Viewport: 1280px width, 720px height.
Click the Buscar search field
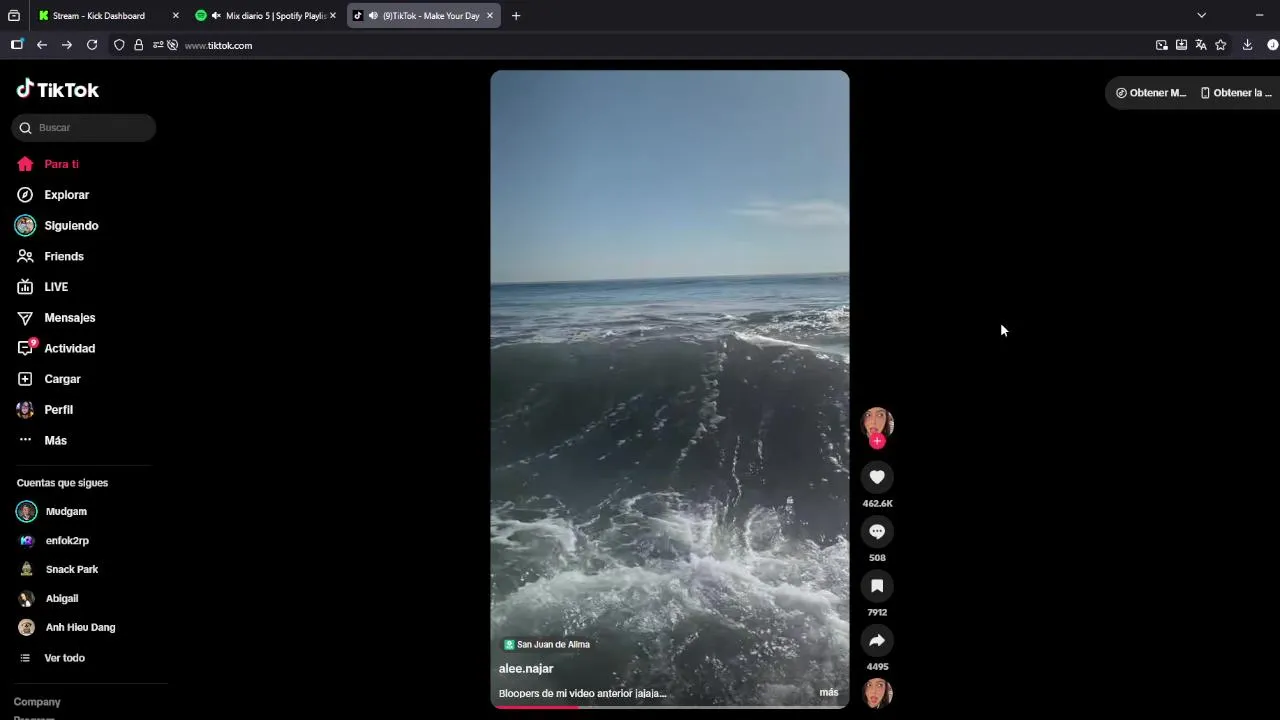click(x=84, y=128)
